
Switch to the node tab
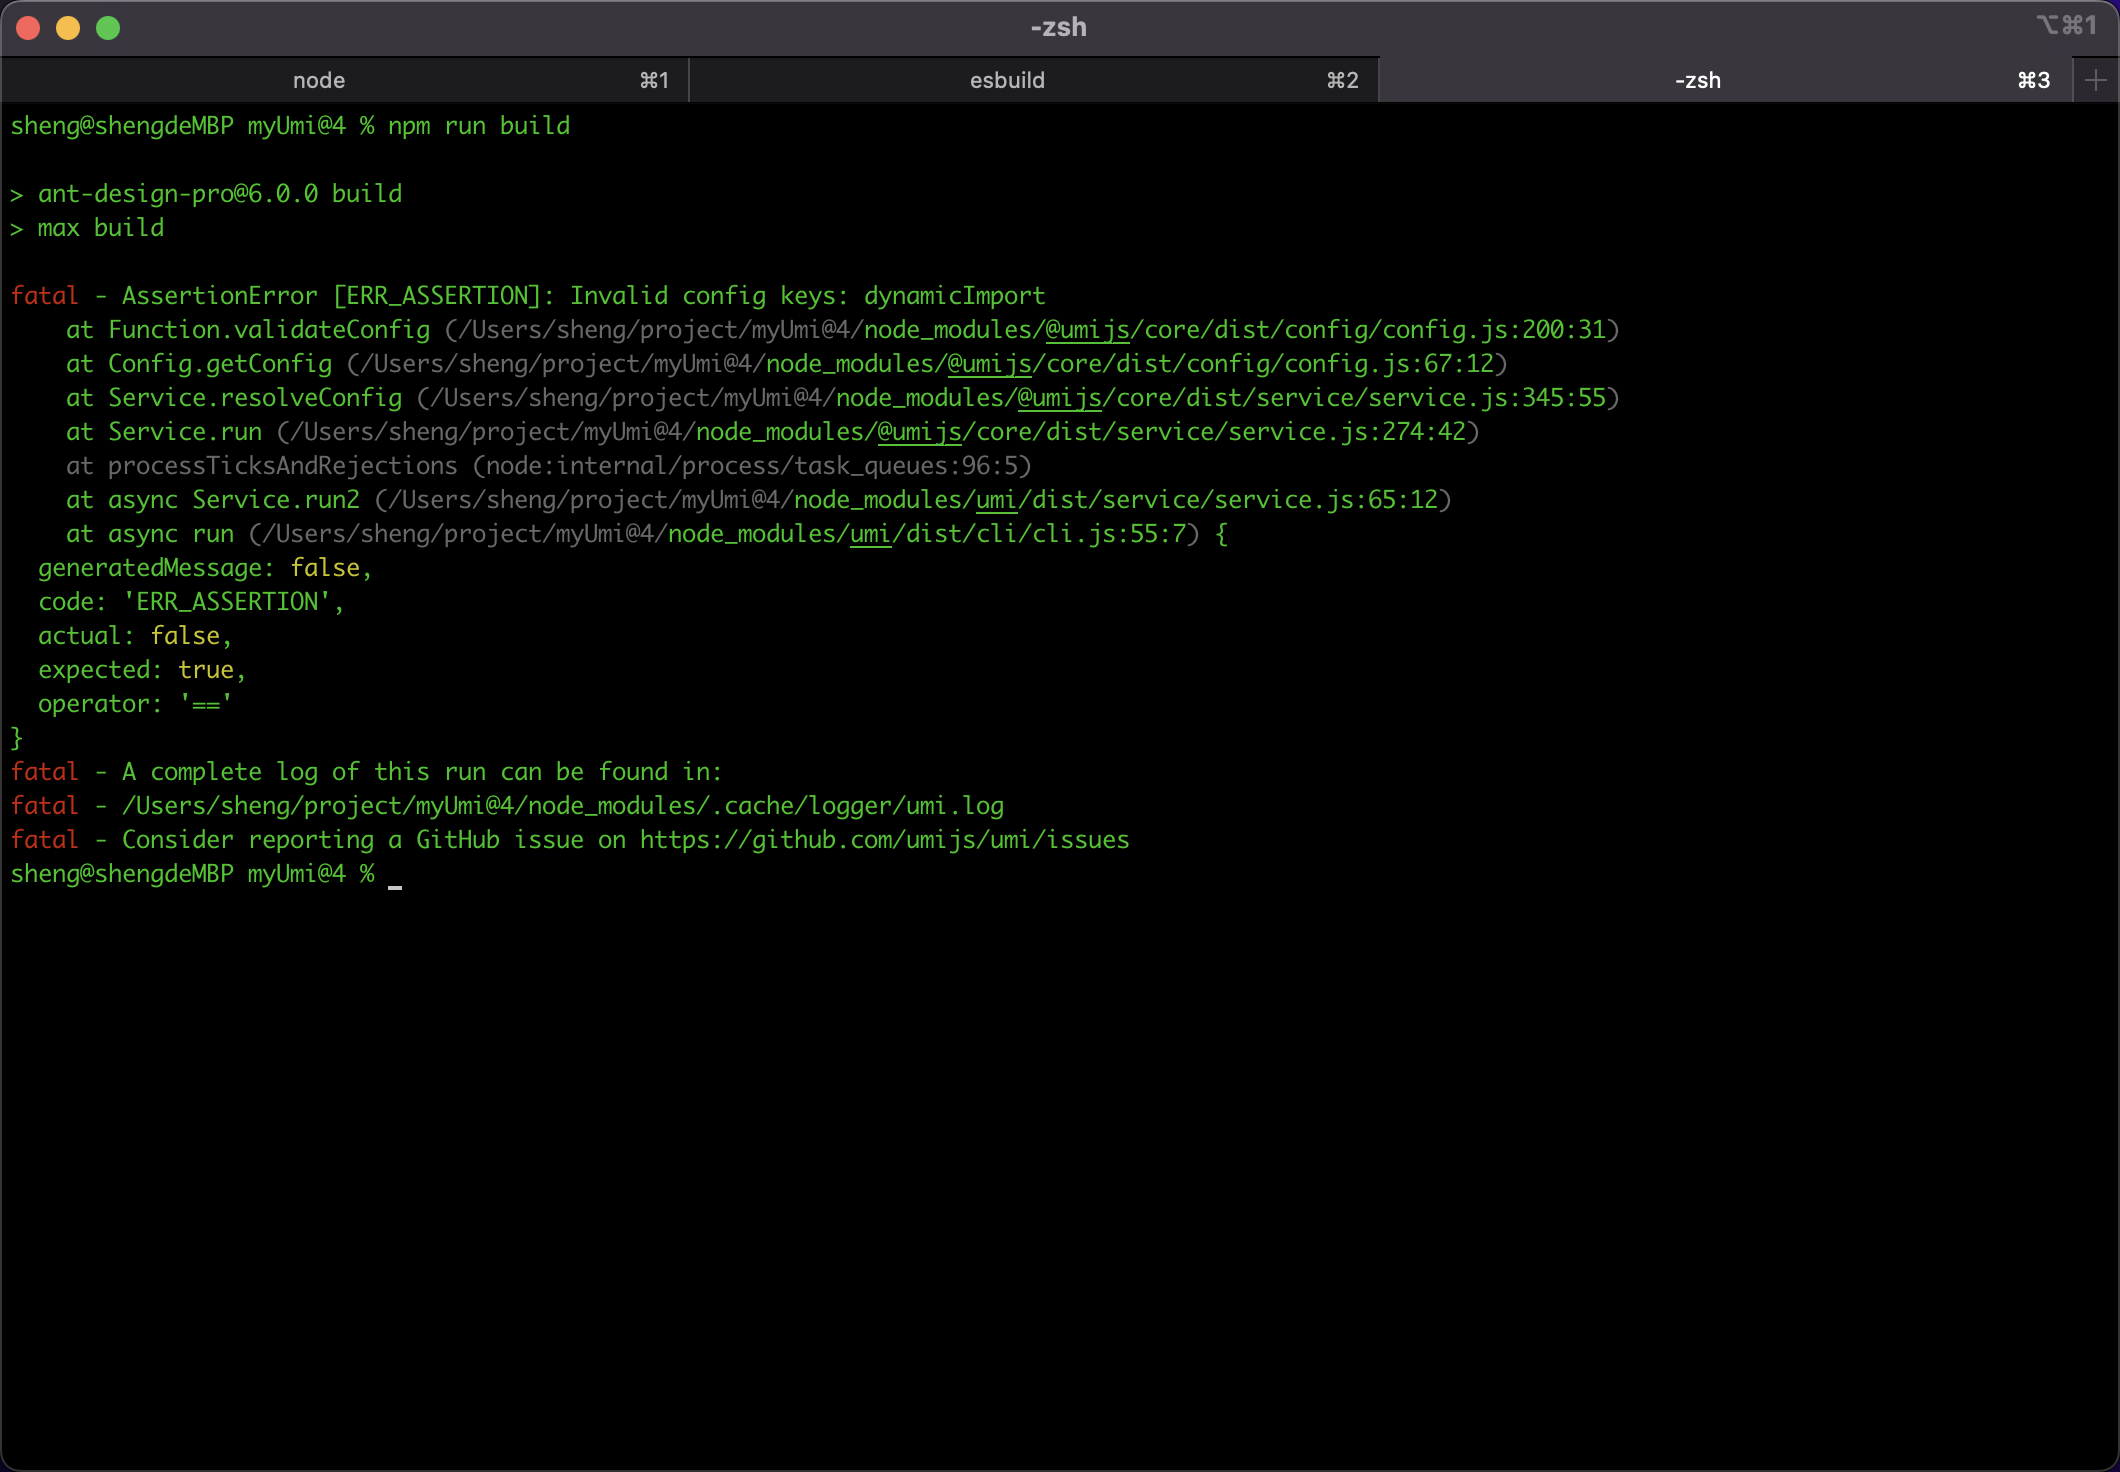[x=345, y=80]
